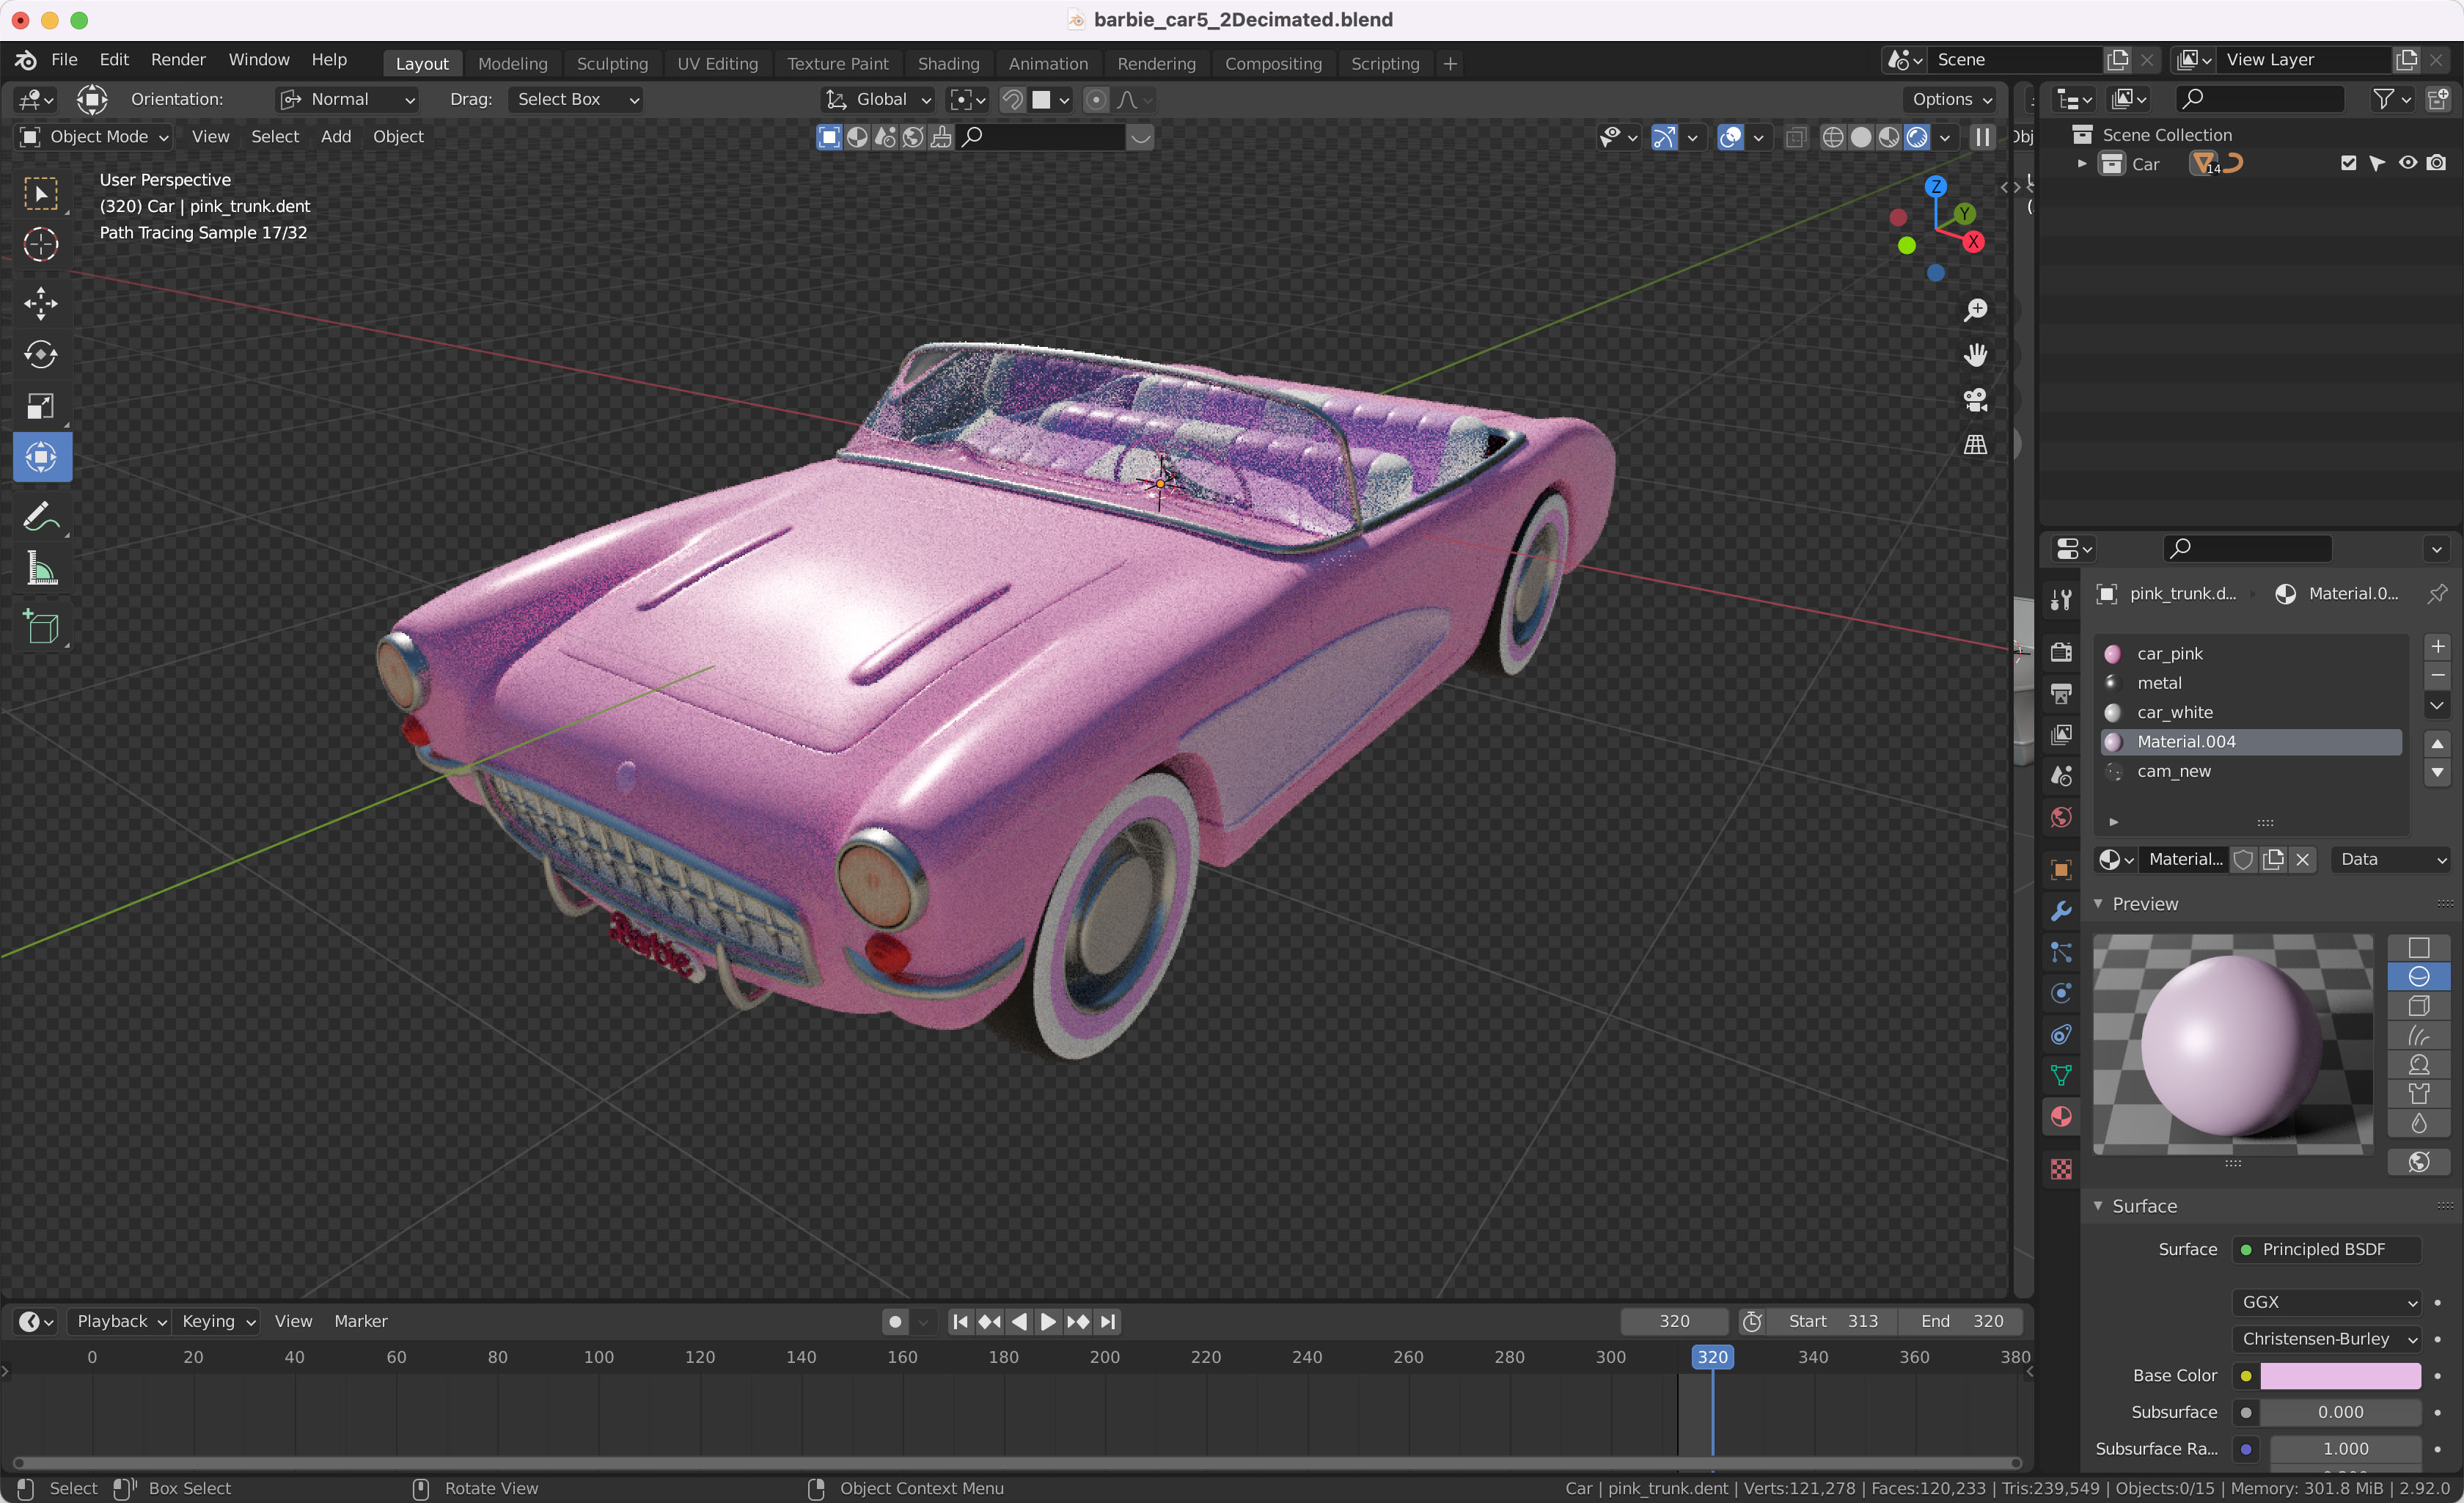Open the Object Data mesh properties tab

click(2061, 1076)
